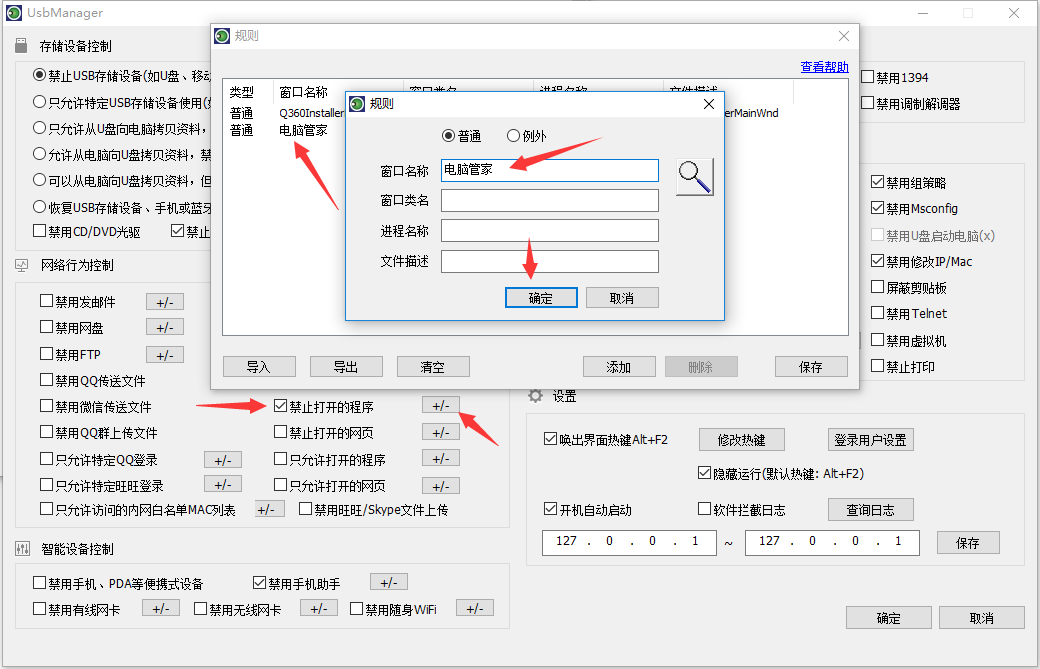Uncheck the 禁止打开的程序 checkbox

[281, 407]
